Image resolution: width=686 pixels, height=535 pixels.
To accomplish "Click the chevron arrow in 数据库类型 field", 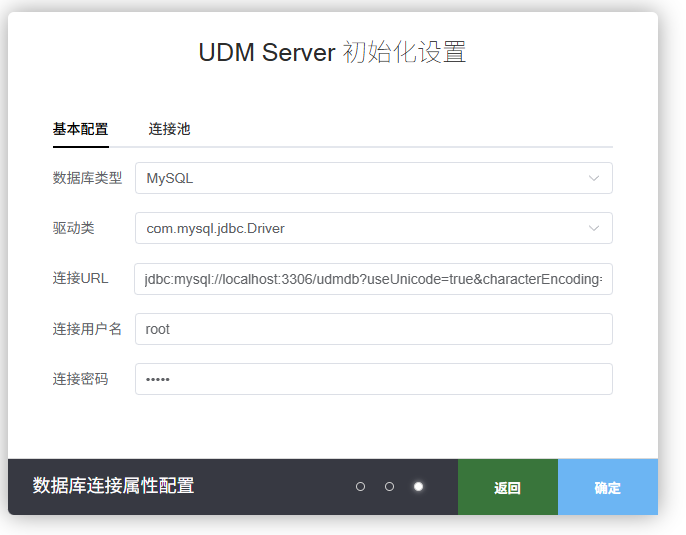I will [594, 178].
